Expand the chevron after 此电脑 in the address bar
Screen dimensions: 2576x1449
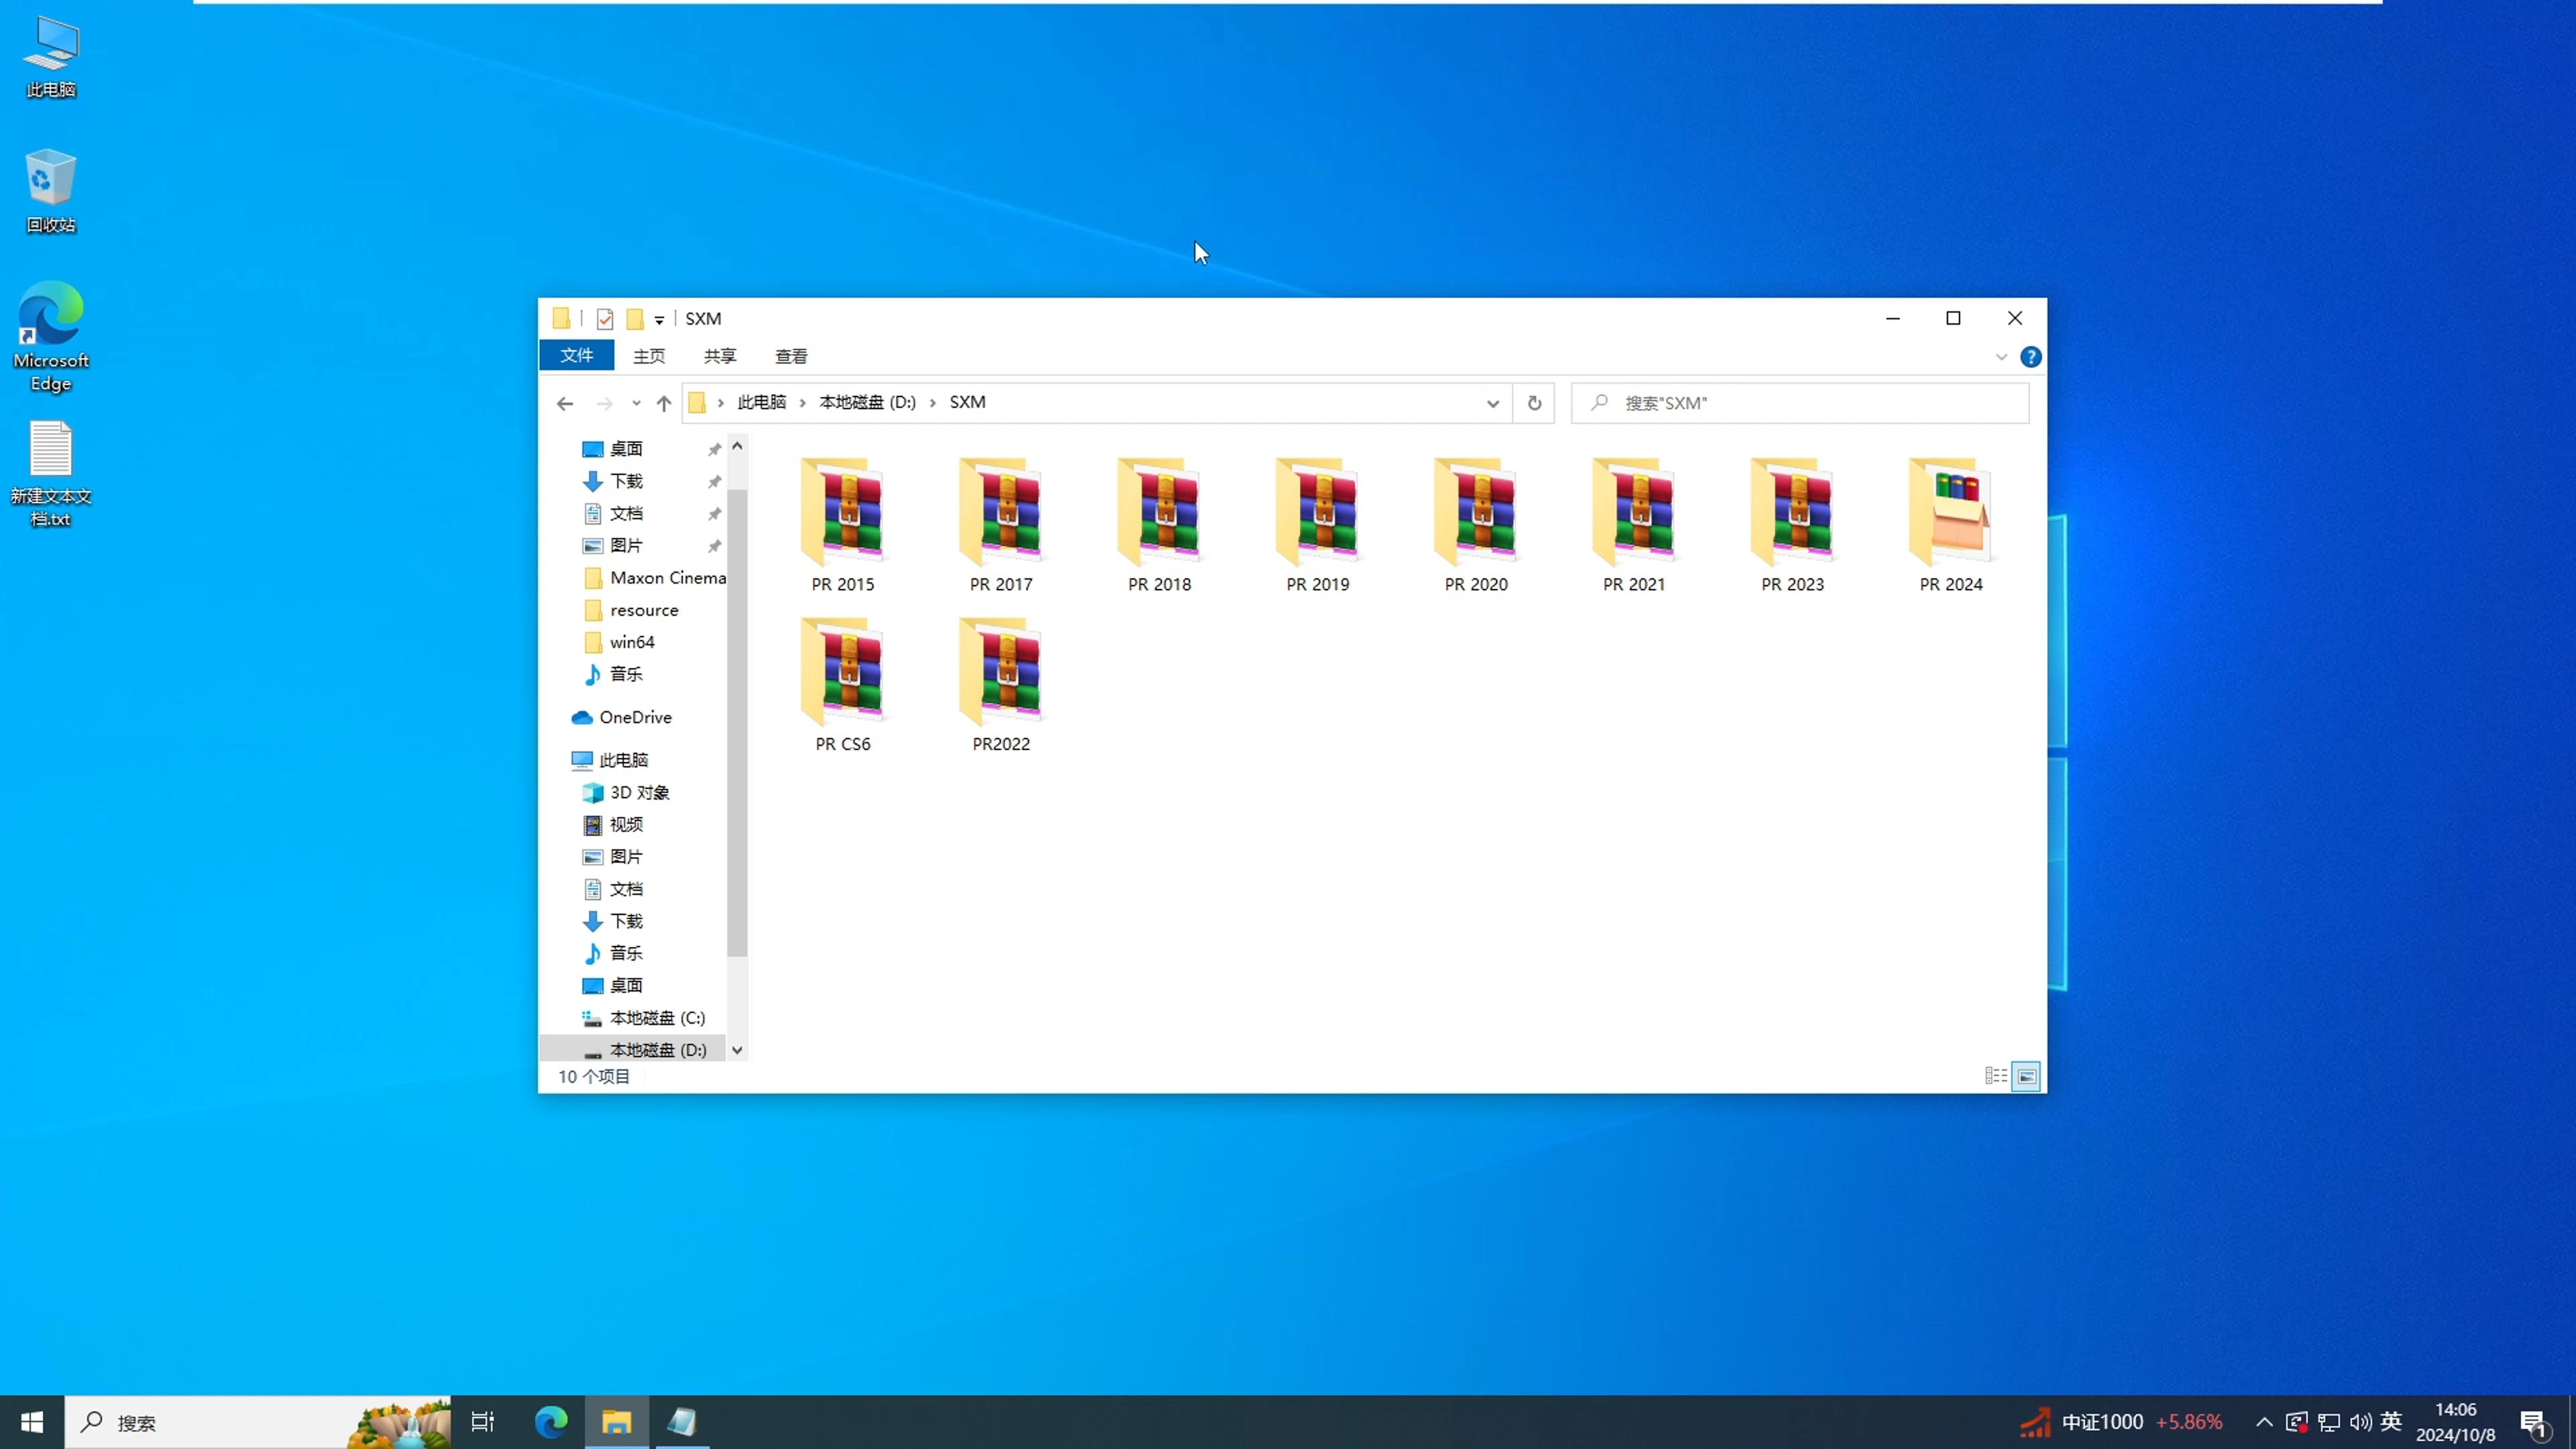[x=802, y=402]
